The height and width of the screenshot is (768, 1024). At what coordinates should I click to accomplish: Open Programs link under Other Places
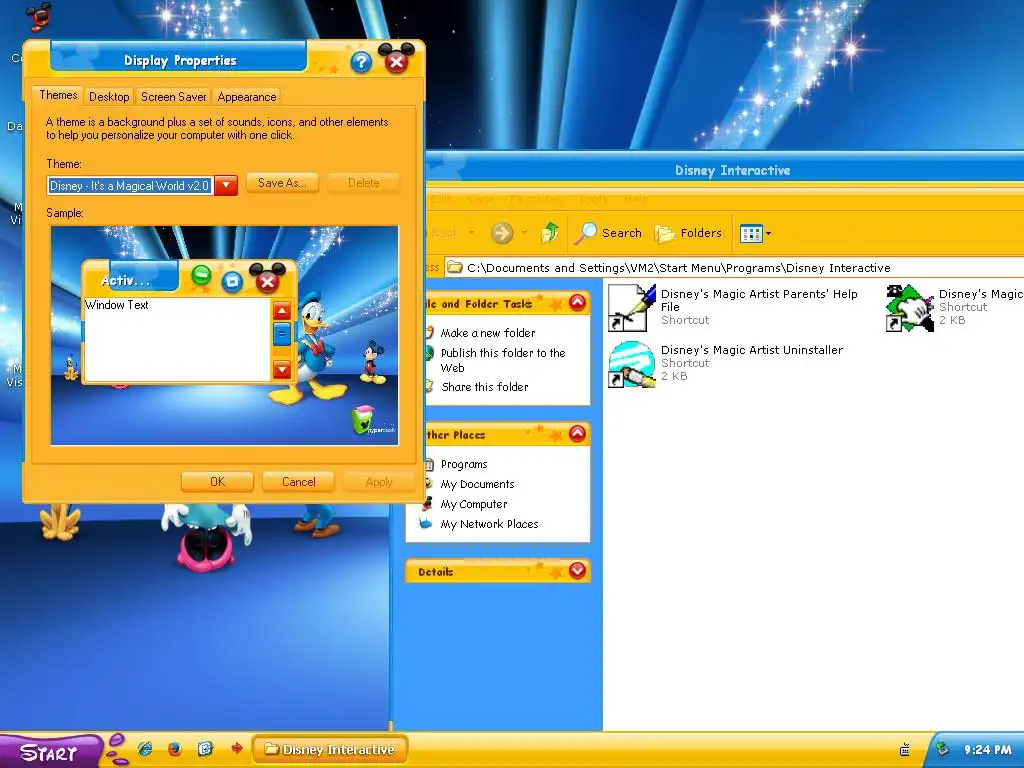464,464
